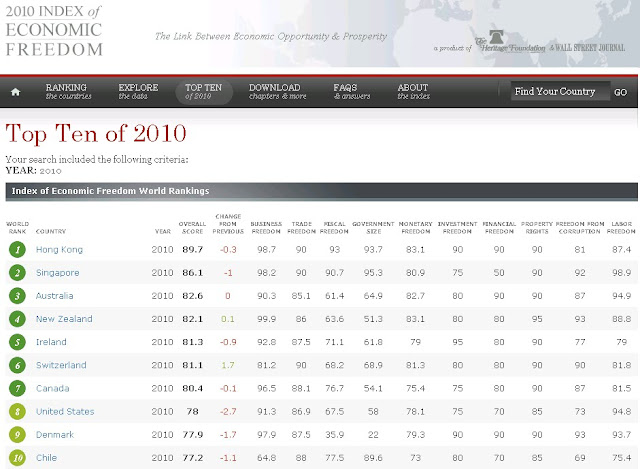The height and width of the screenshot is (469, 640).
Task: Open About the index menu item
Action: pos(413,91)
